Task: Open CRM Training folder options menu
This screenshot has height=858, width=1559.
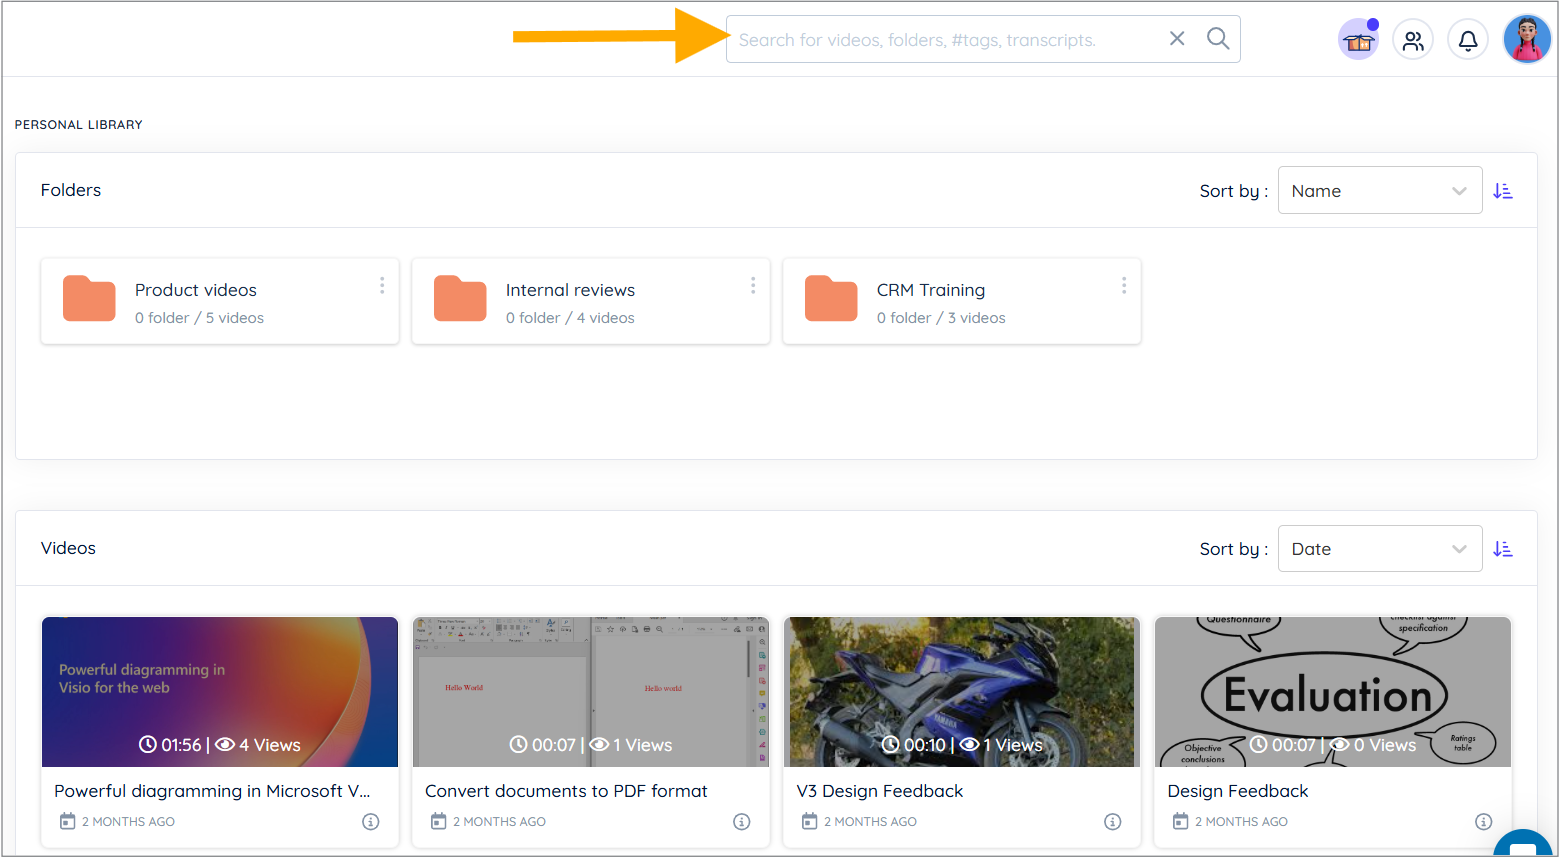Action: pos(1124,286)
